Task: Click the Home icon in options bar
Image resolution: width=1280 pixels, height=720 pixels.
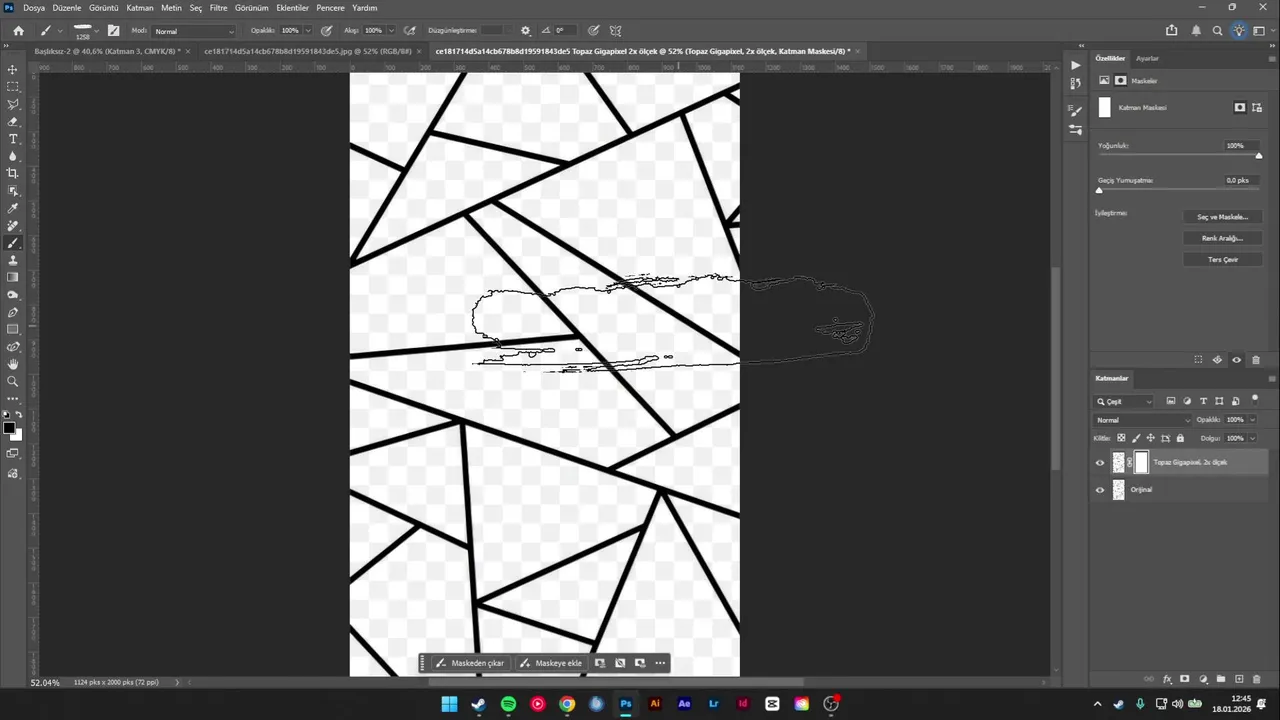Action: (18, 31)
